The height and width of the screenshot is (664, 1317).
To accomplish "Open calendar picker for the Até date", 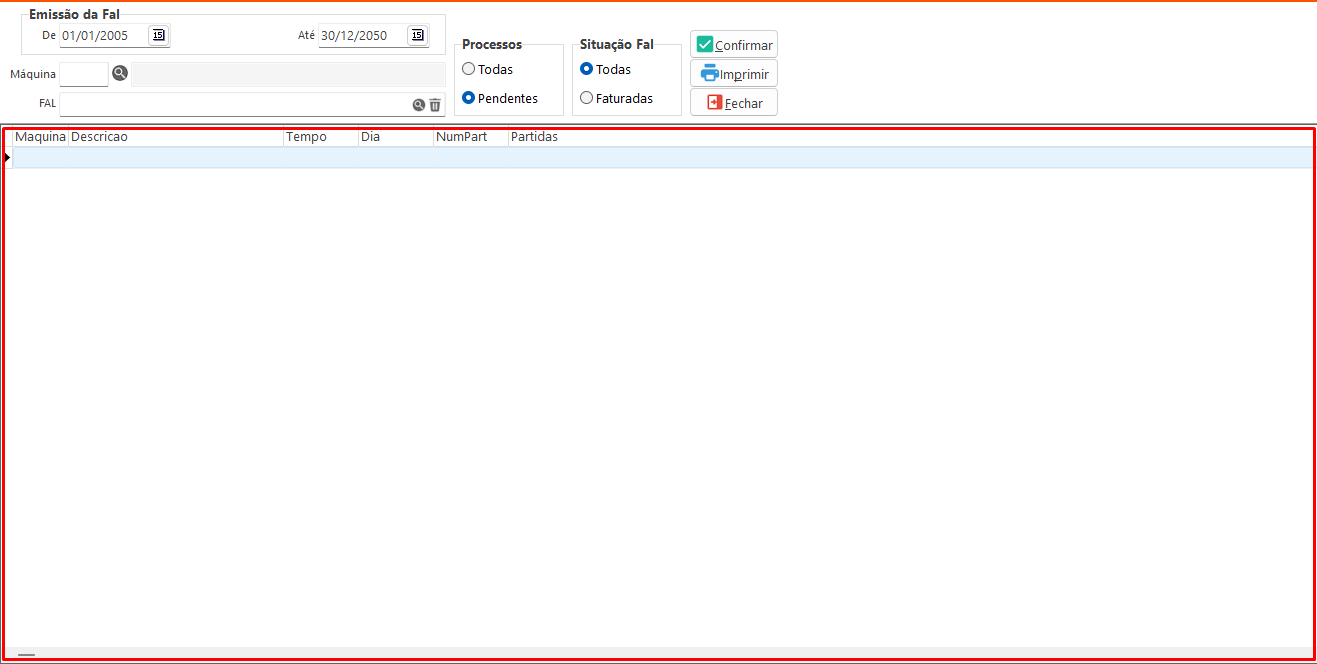I will [x=417, y=35].
